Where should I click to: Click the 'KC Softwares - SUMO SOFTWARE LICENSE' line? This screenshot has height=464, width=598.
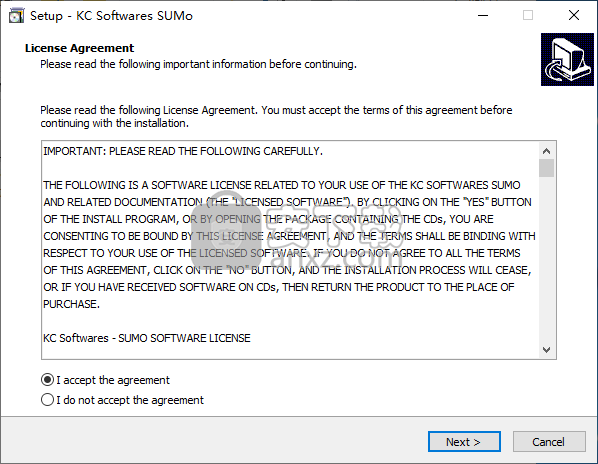147,338
